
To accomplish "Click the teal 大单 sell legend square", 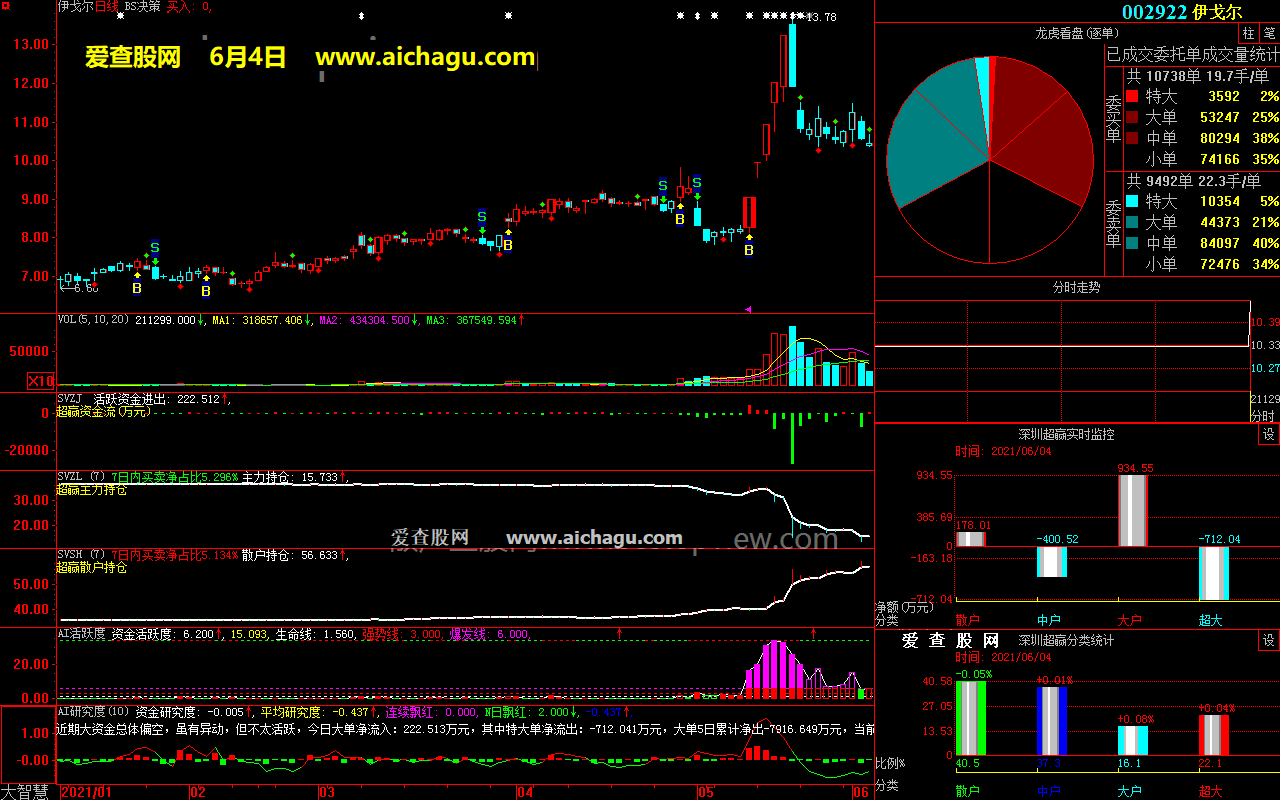I will 1132,222.
